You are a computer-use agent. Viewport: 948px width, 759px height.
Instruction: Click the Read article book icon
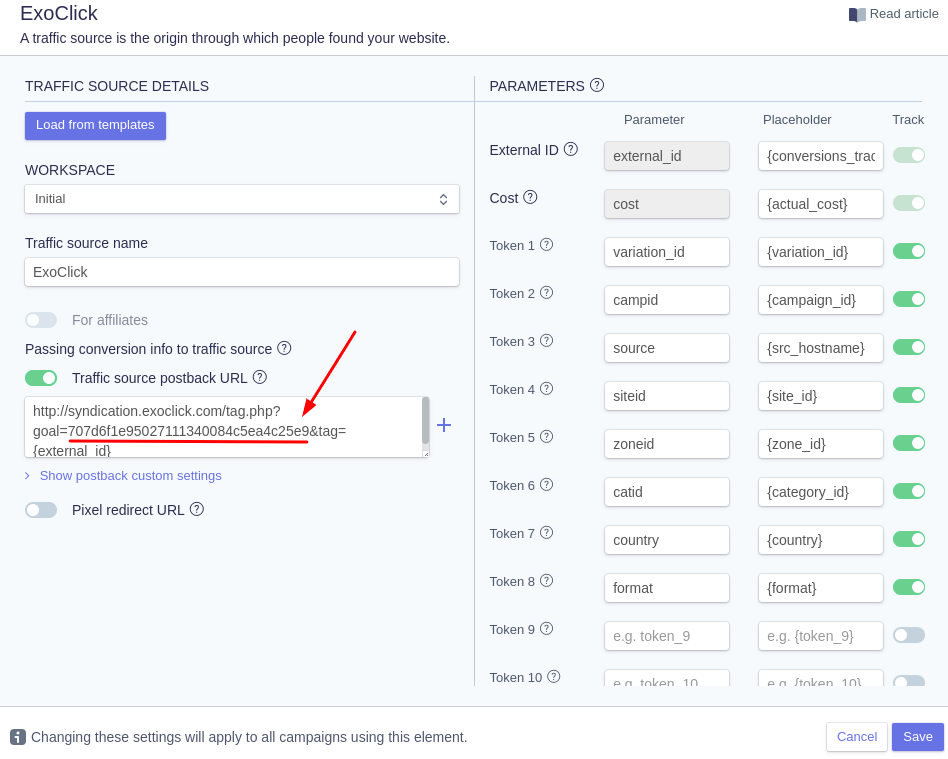[857, 14]
